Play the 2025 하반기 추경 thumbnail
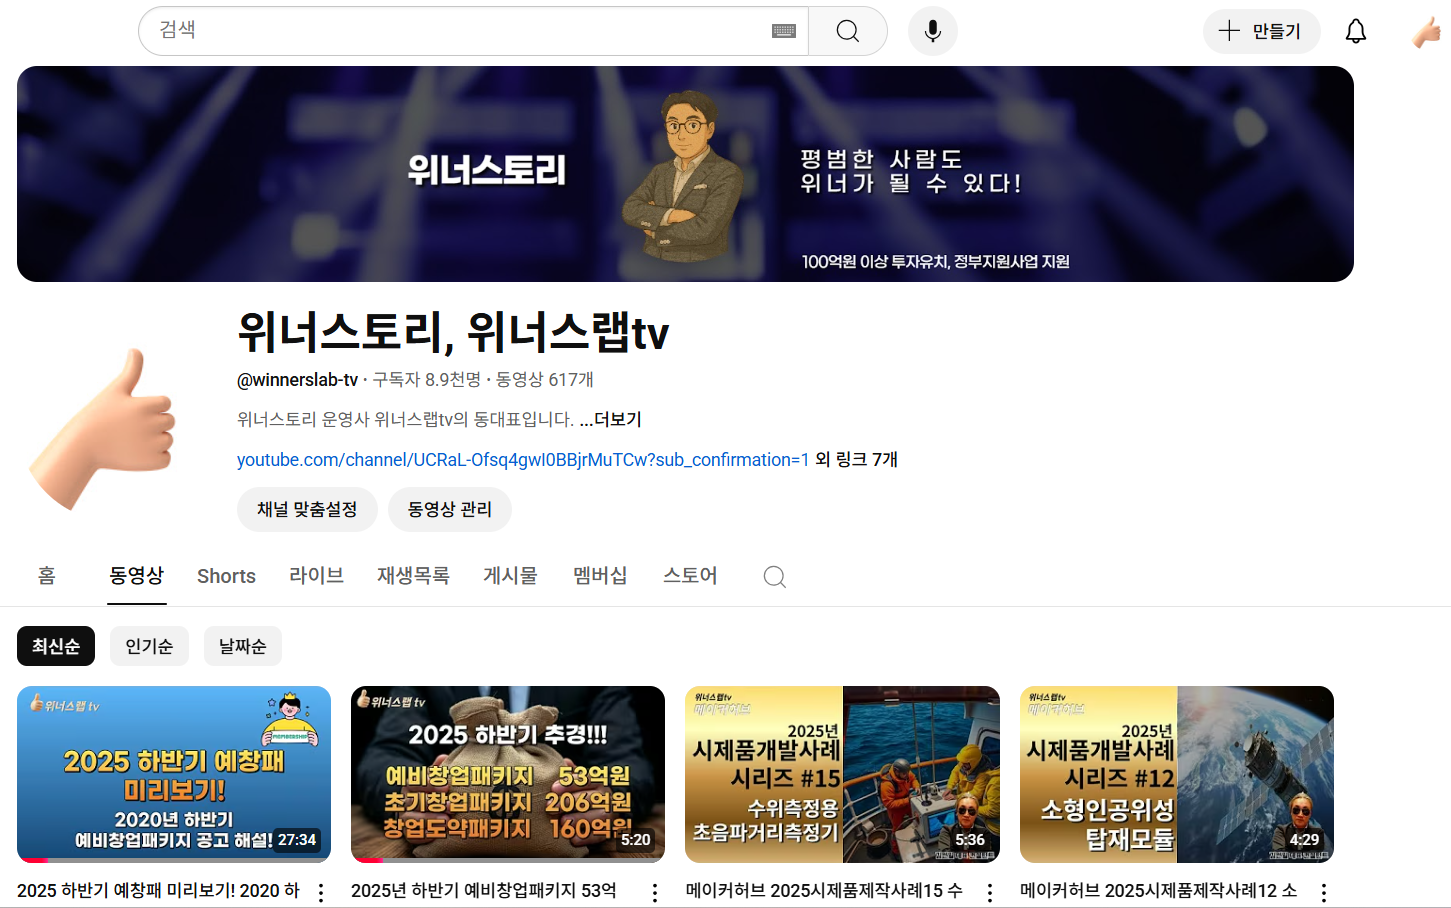 click(508, 774)
